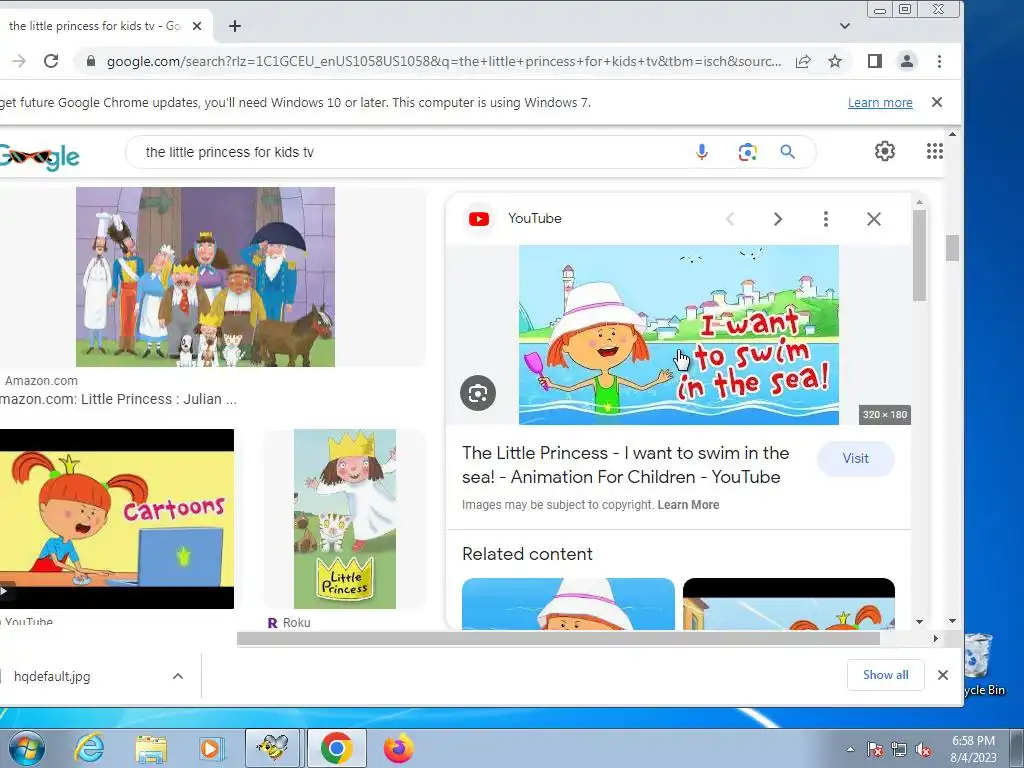Click the Google doodle logo
The width and height of the screenshot is (1024, 768).
pos(39,157)
